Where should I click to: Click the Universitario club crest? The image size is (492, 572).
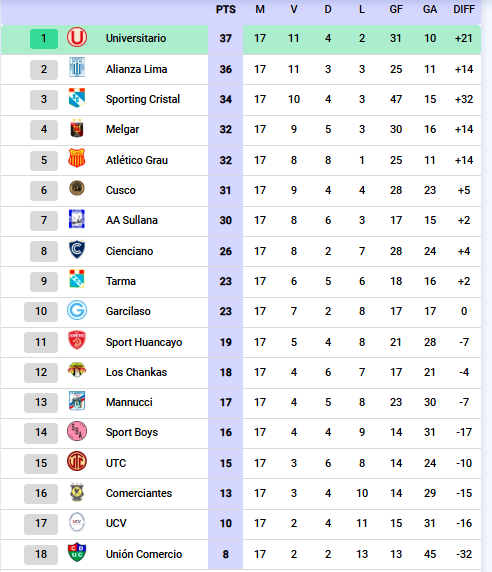[77, 38]
